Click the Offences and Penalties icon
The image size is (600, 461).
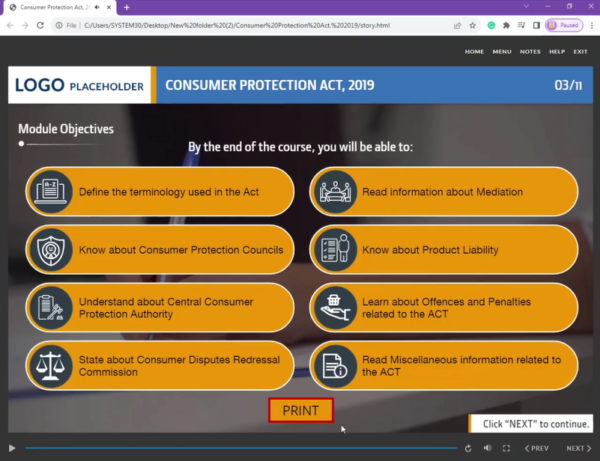[333, 308]
